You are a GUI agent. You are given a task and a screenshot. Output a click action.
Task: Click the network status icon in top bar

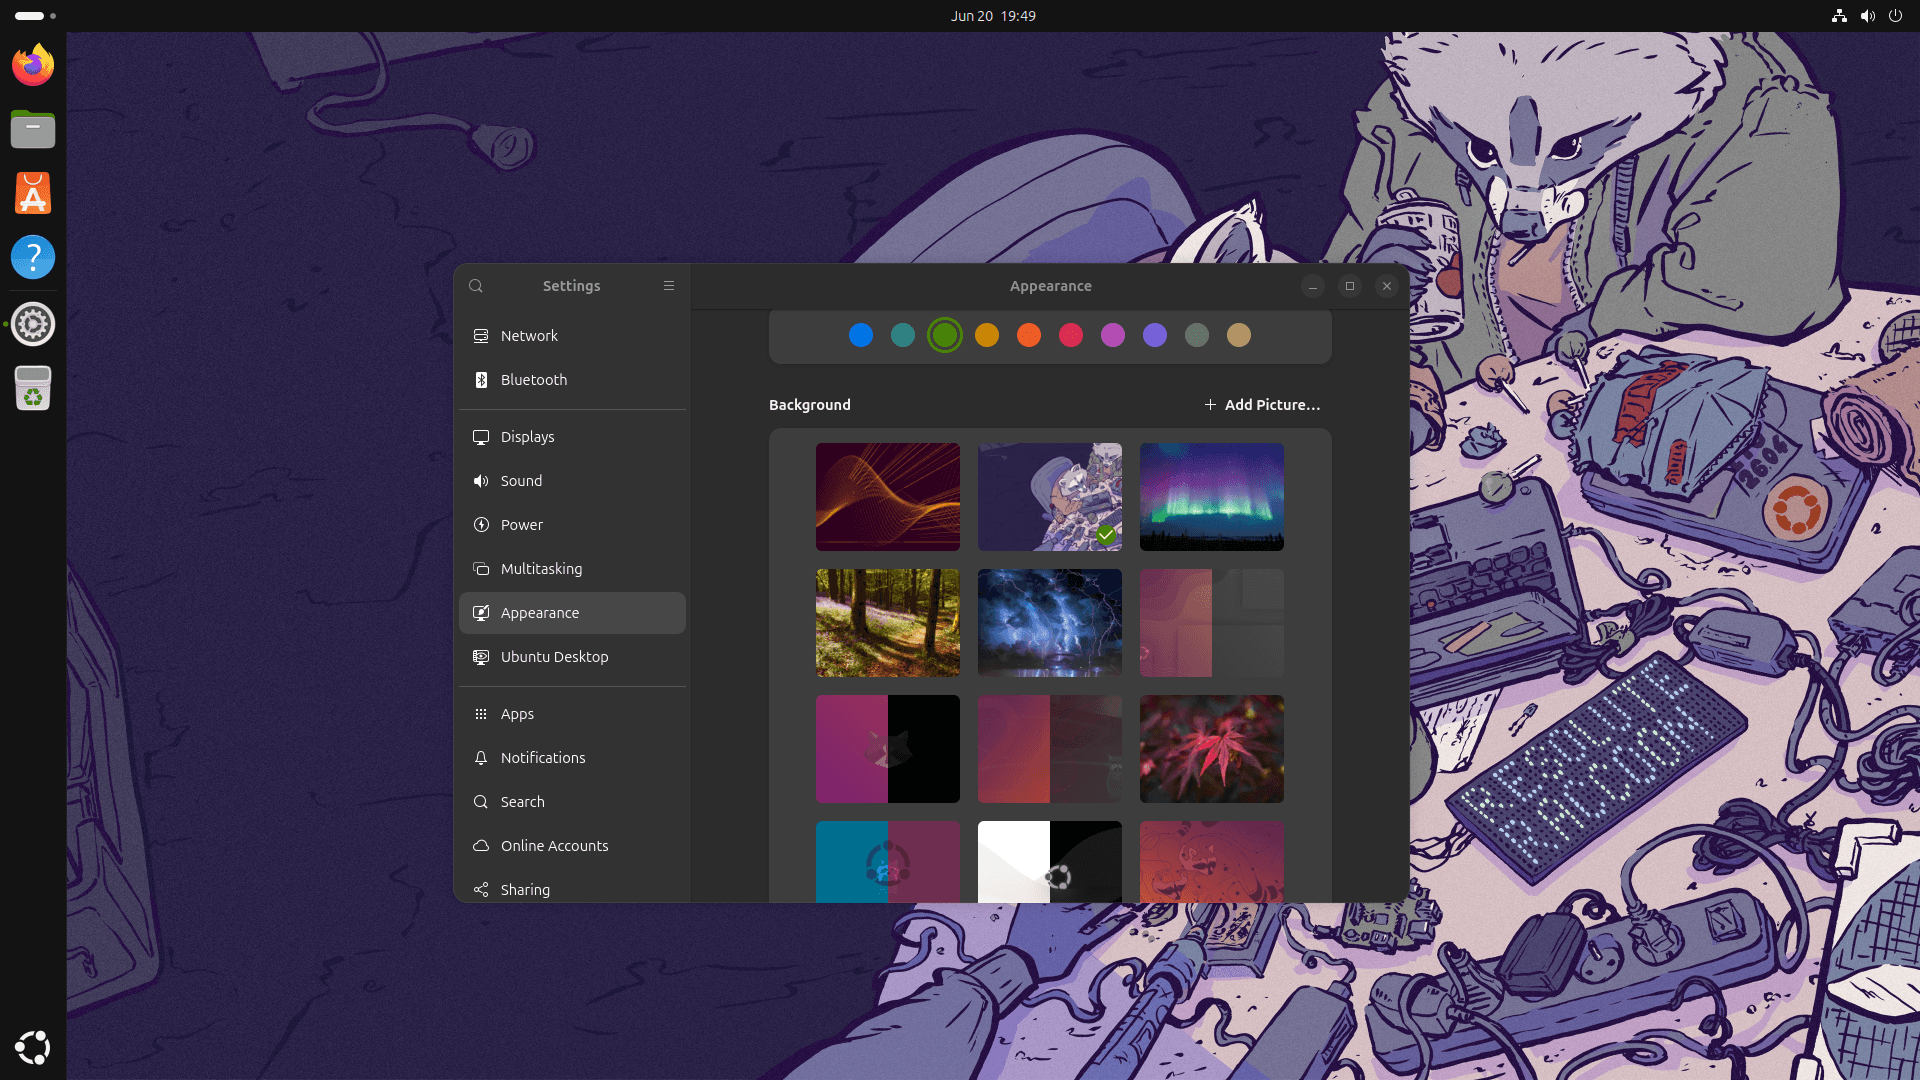[1839, 16]
